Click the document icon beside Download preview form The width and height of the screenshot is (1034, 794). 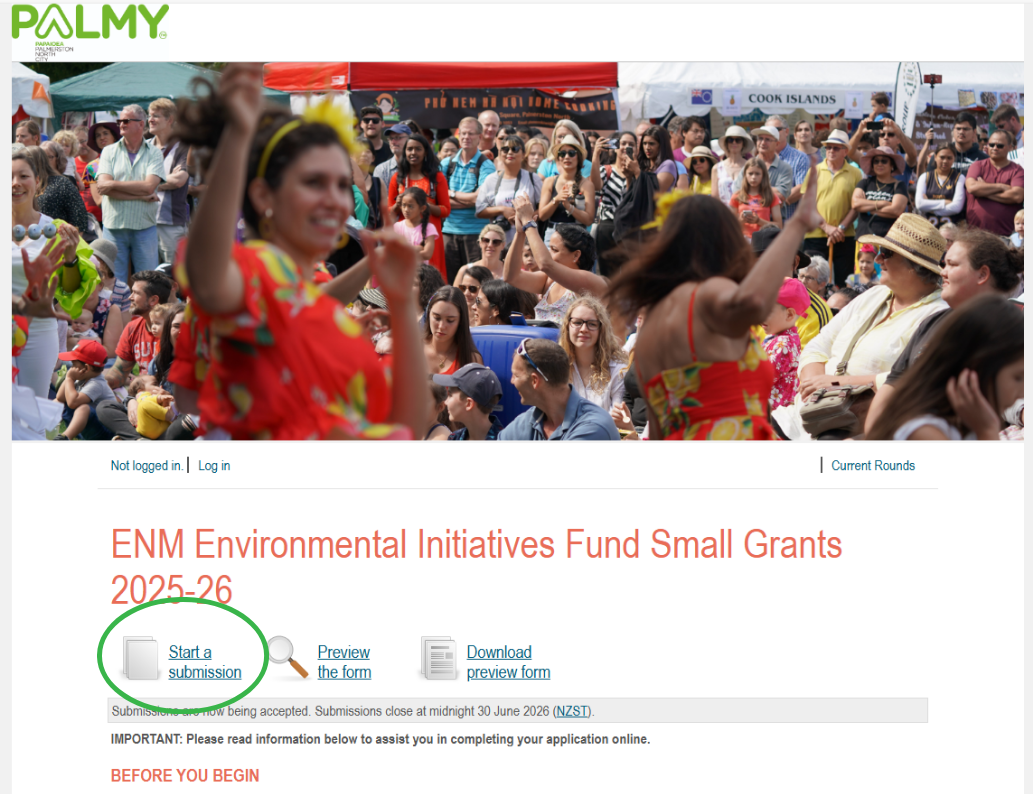click(x=438, y=659)
